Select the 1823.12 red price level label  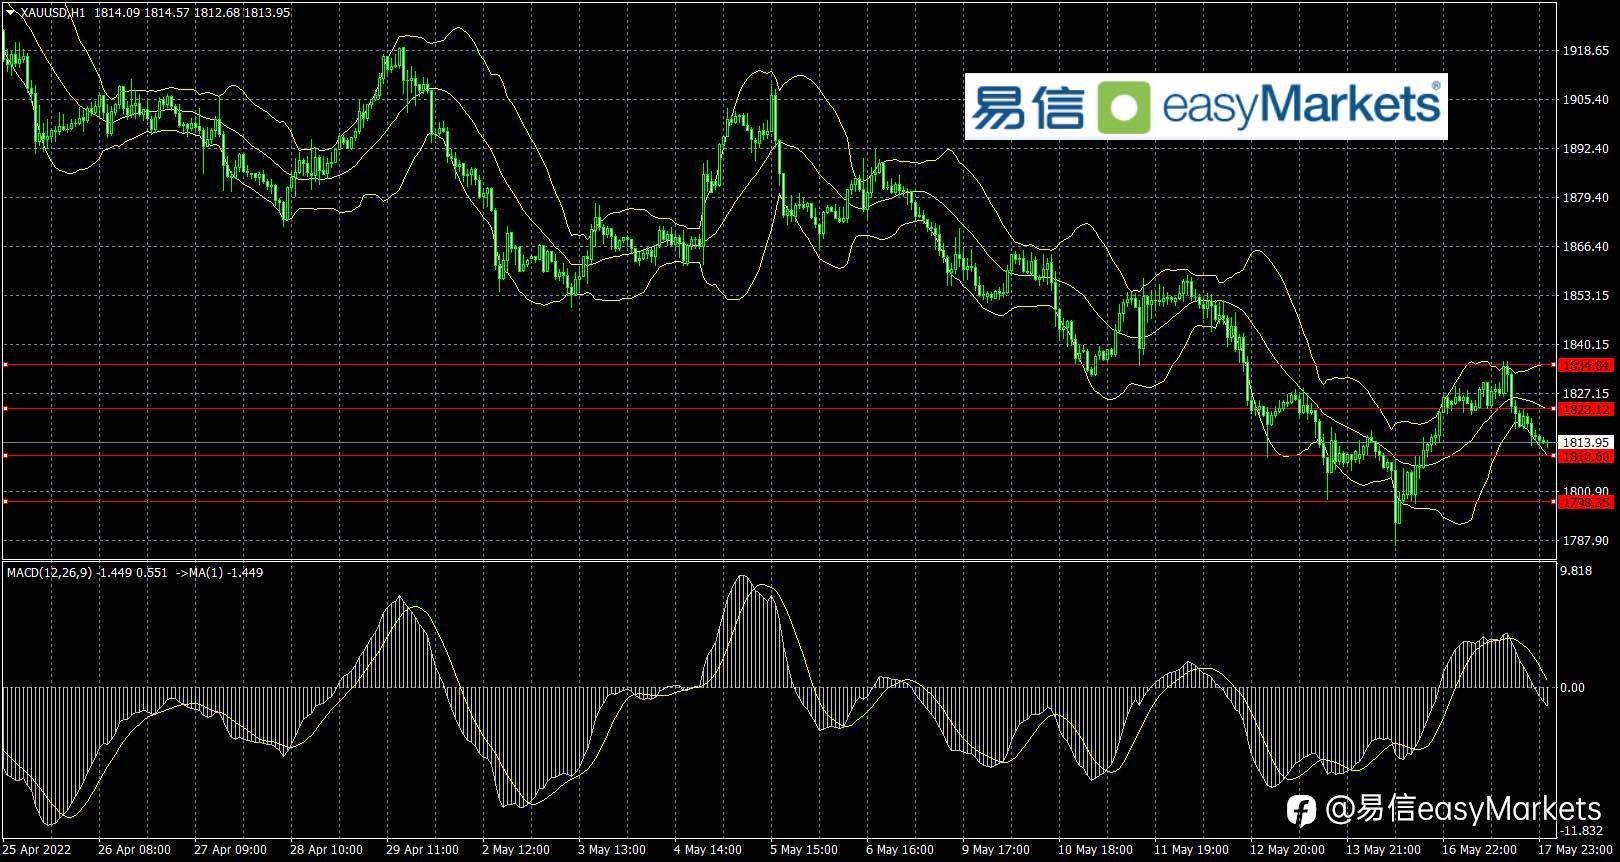click(x=1587, y=410)
